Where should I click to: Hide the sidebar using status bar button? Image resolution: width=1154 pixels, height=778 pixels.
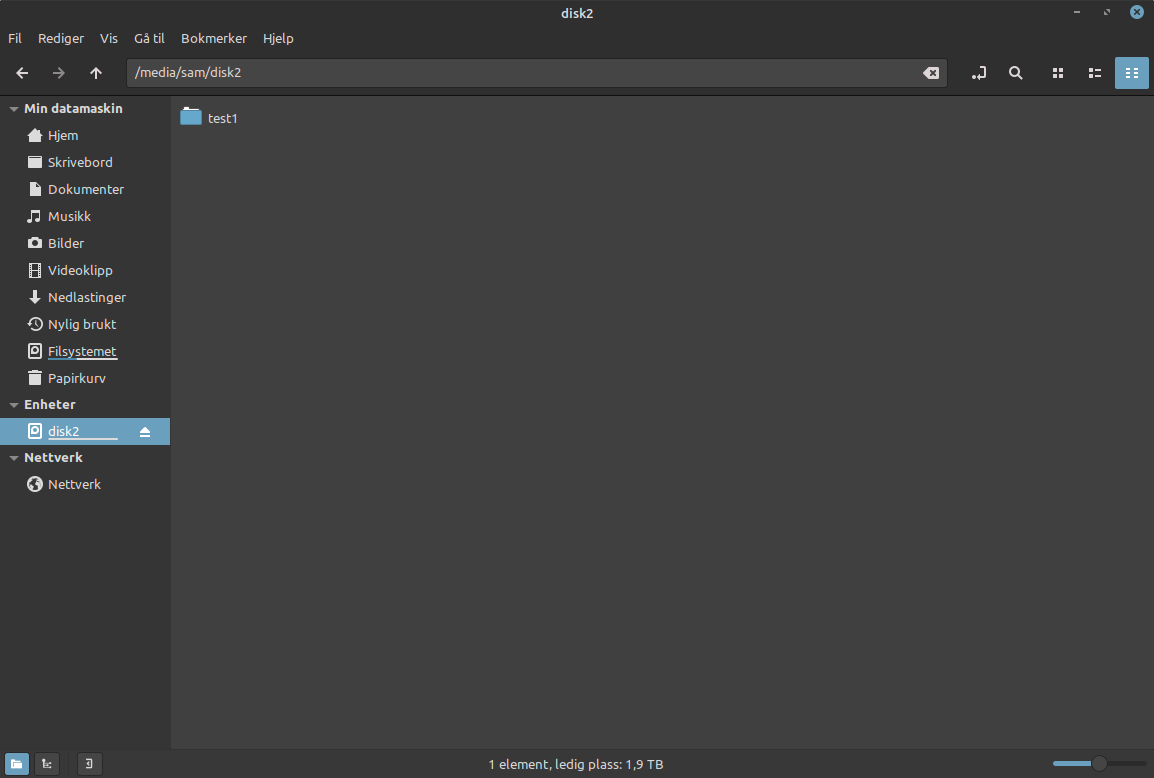pyautogui.click(x=89, y=764)
